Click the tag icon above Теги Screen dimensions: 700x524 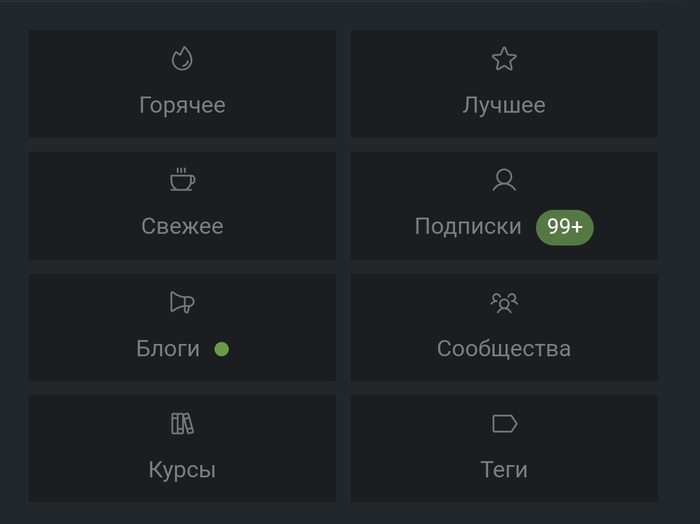(504, 424)
